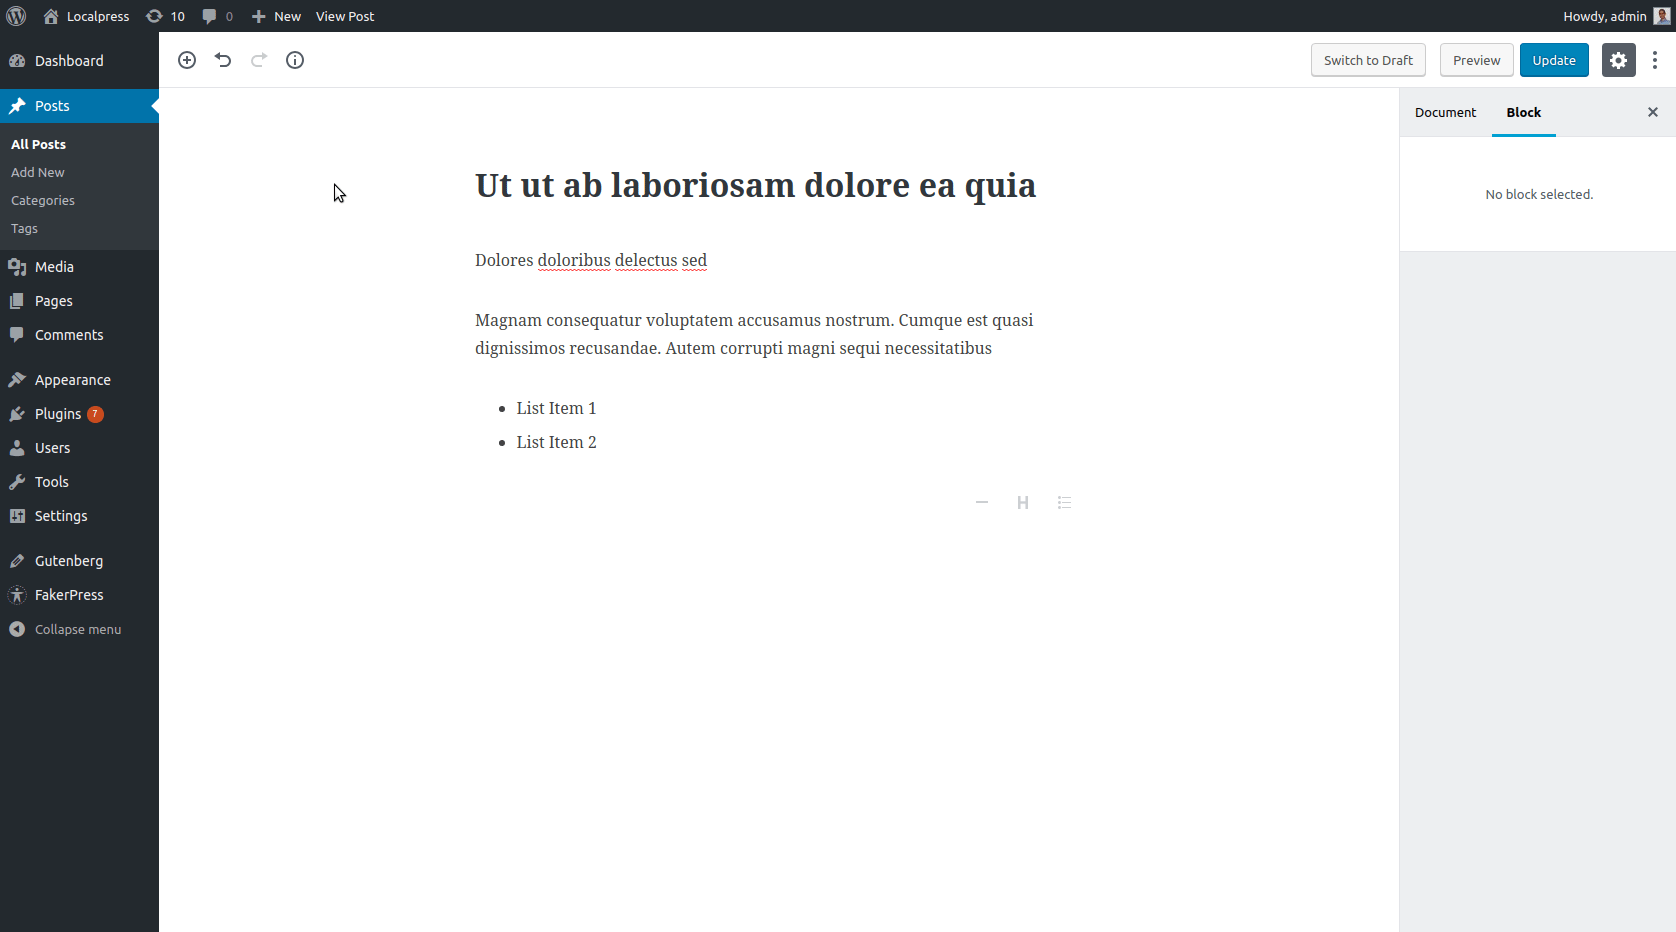Click the Magnam consequatur paragraph block

(754, 334)
